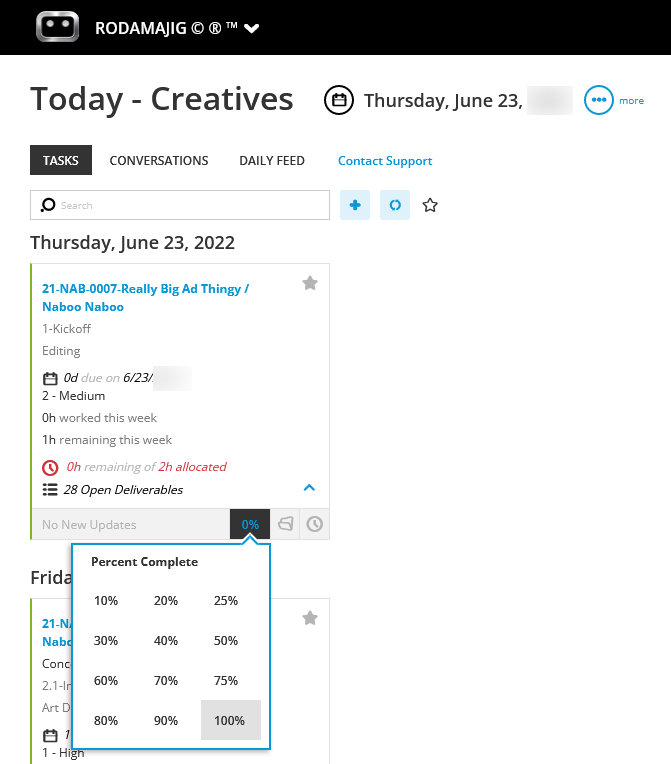Click the more options ellipsis icon
Viewport: 671px width, 764px height.
pyautogui.click(x=598, y=100)
